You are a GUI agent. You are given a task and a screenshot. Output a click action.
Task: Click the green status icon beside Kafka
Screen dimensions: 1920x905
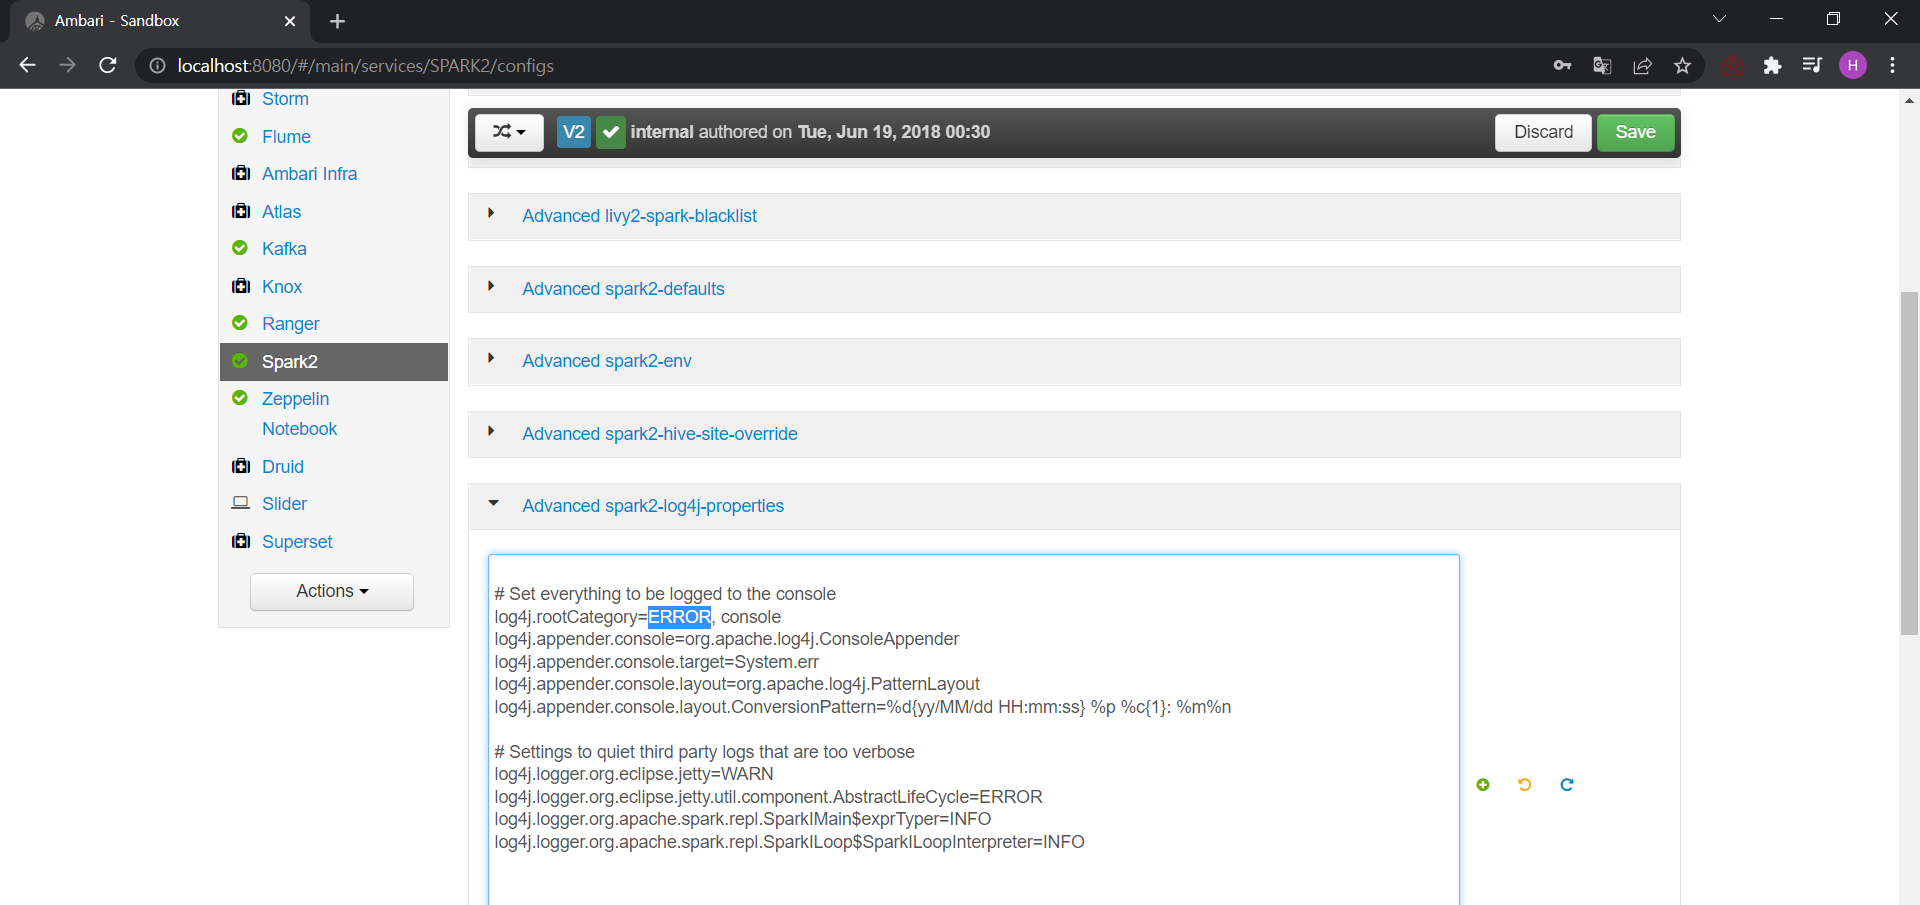tap(240, 248)
